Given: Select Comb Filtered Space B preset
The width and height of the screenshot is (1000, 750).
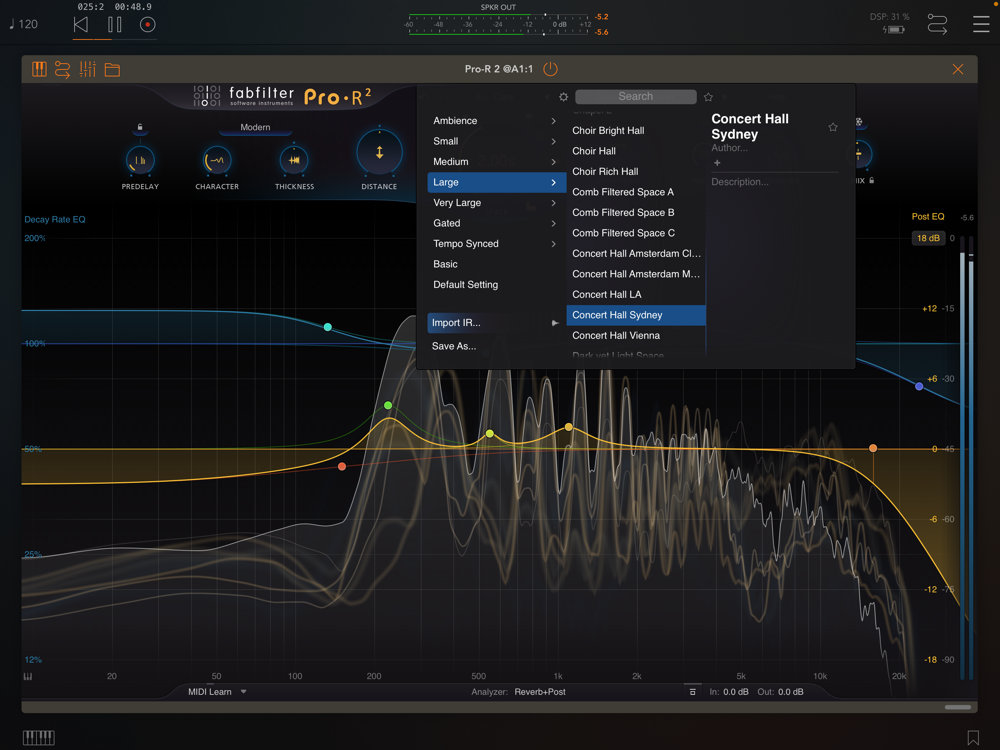Looking at the screenshot, I should [x=636, y=212].
